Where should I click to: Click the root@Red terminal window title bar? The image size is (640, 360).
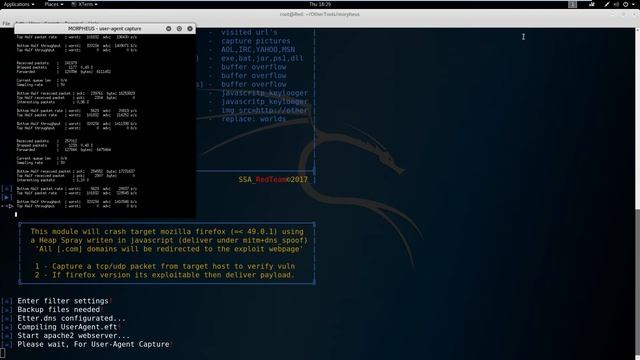point(320,14)
